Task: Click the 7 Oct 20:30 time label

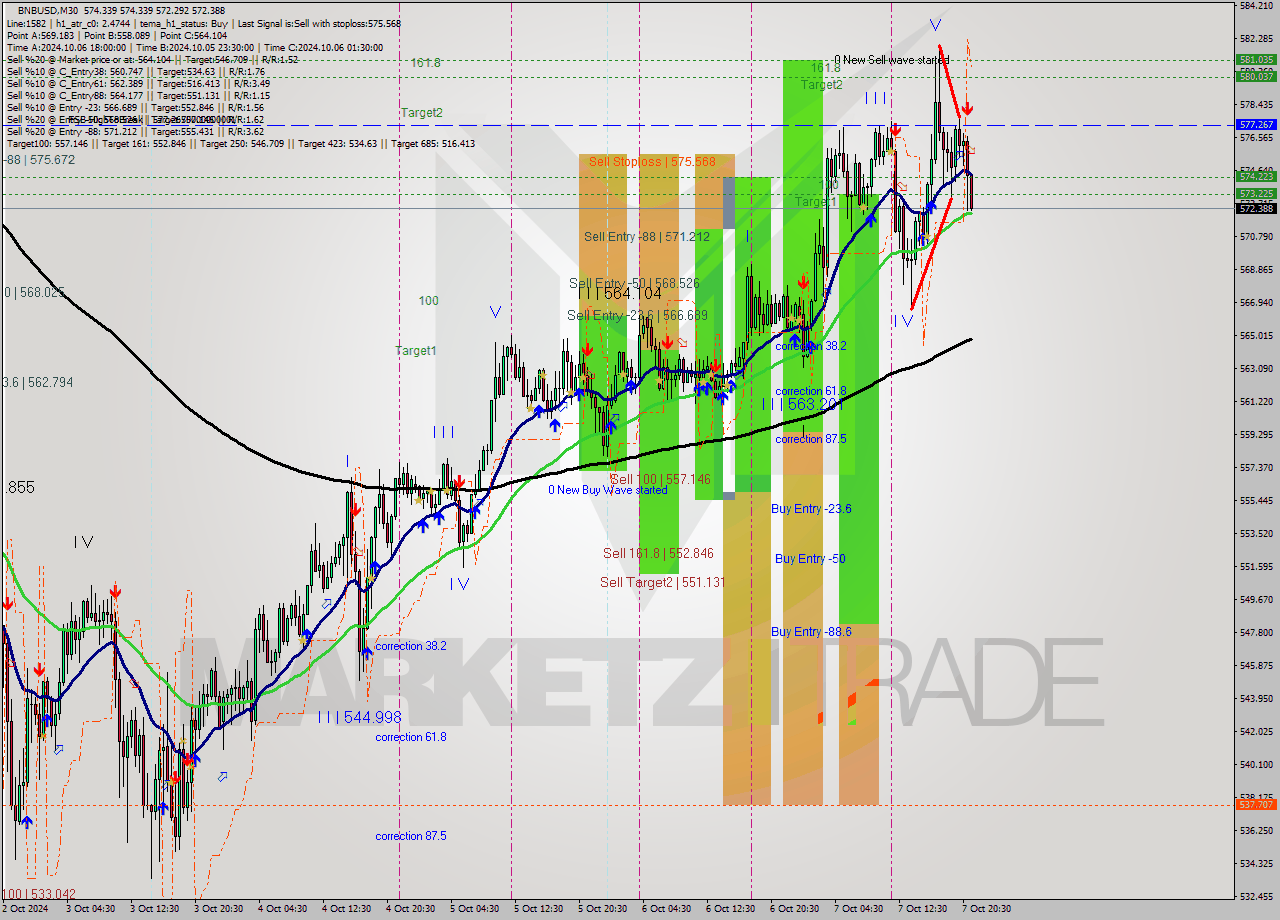Action: point(985,909)
